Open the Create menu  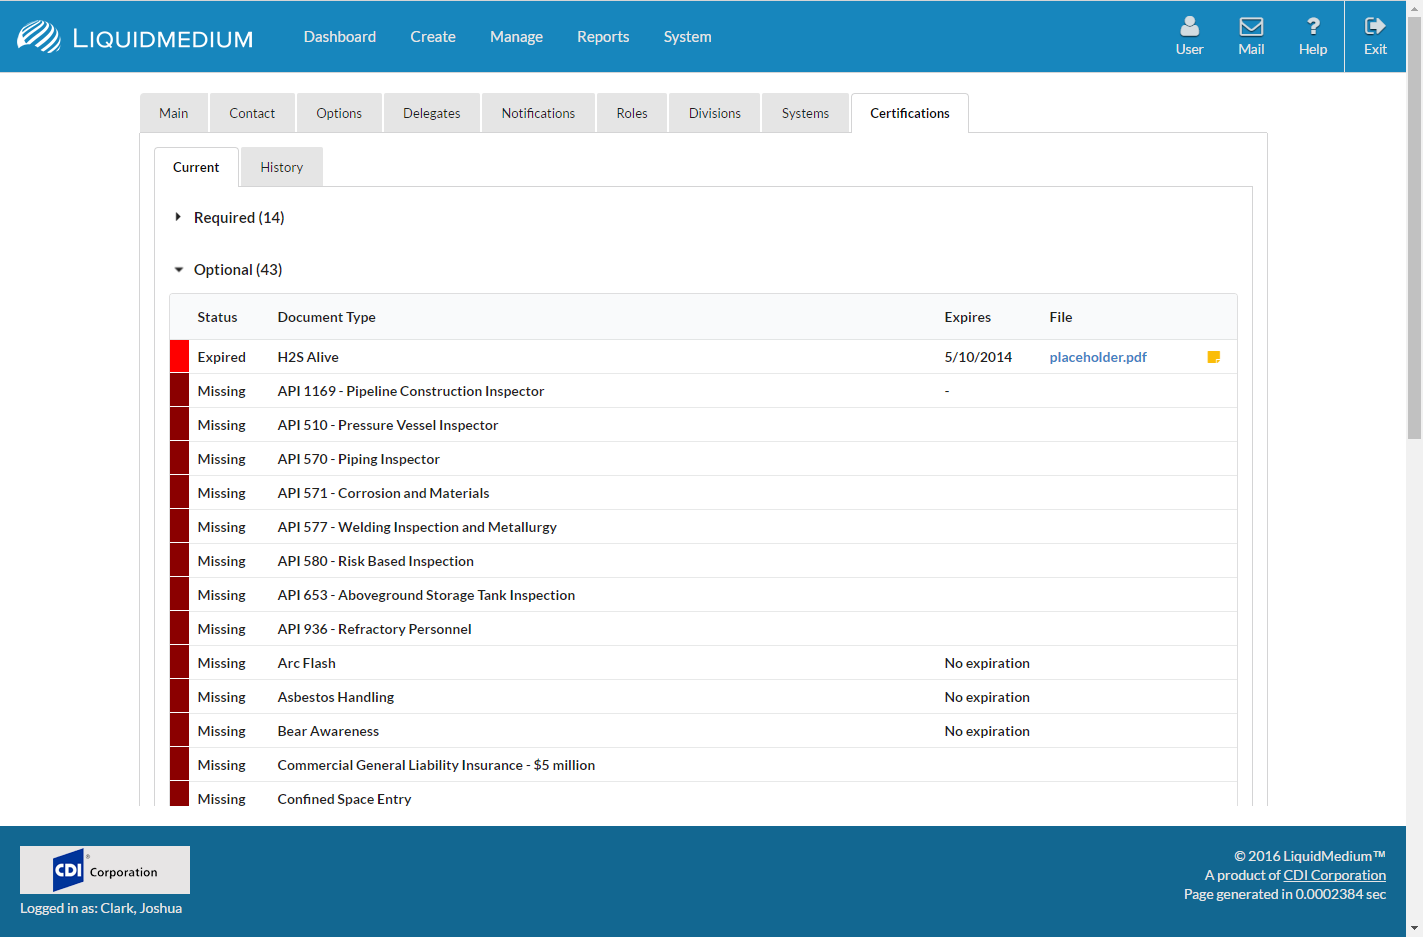[432, 37]
